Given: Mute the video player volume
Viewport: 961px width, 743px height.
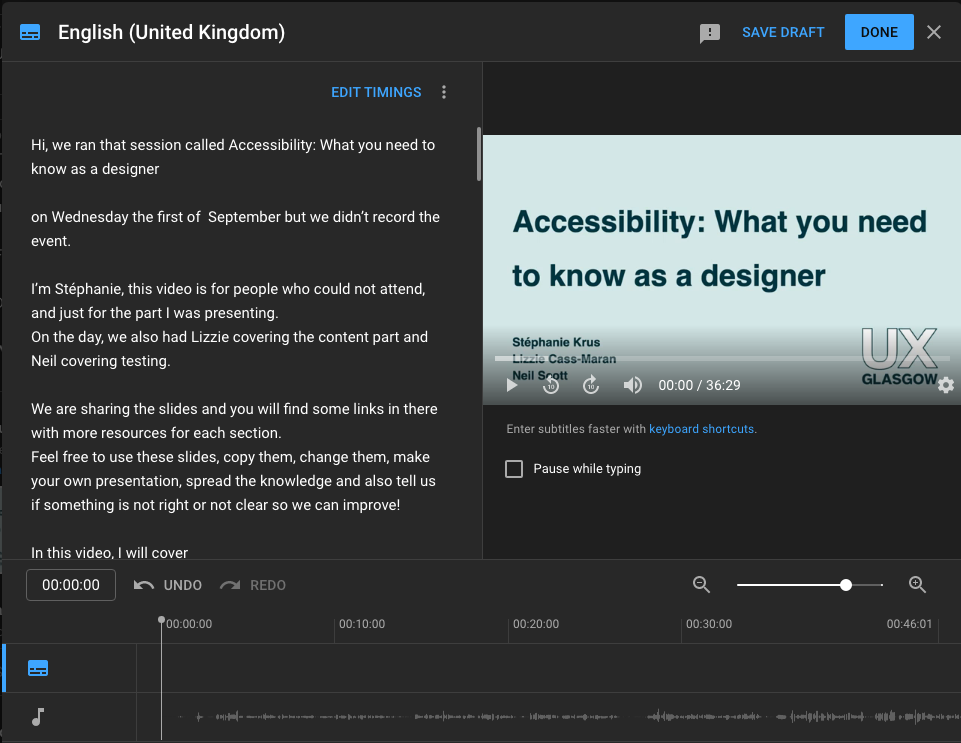Looking at the screenshot, I should 632,385.
